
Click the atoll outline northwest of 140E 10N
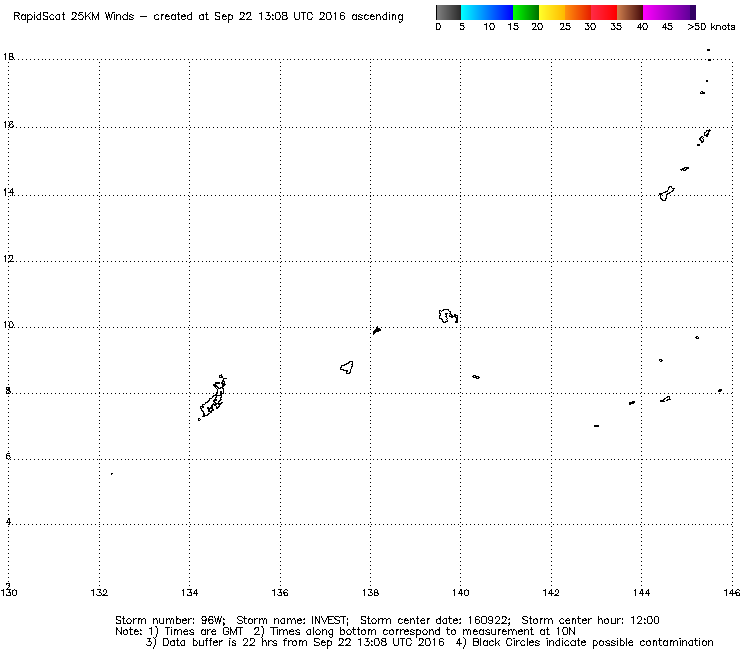pyautogui.click(x=448, y=316)
